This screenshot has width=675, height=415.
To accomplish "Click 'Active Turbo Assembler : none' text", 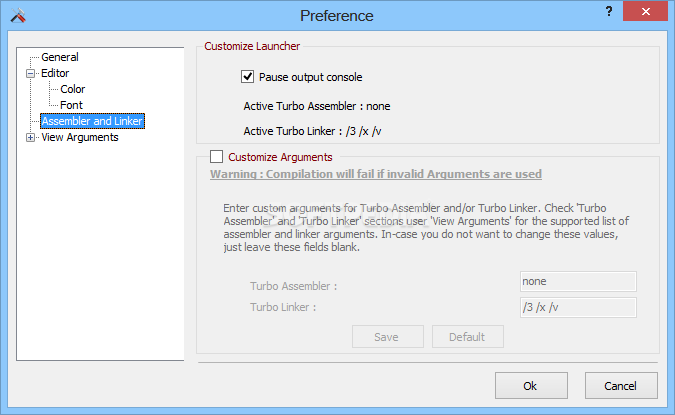I will (x=317, y=106).
